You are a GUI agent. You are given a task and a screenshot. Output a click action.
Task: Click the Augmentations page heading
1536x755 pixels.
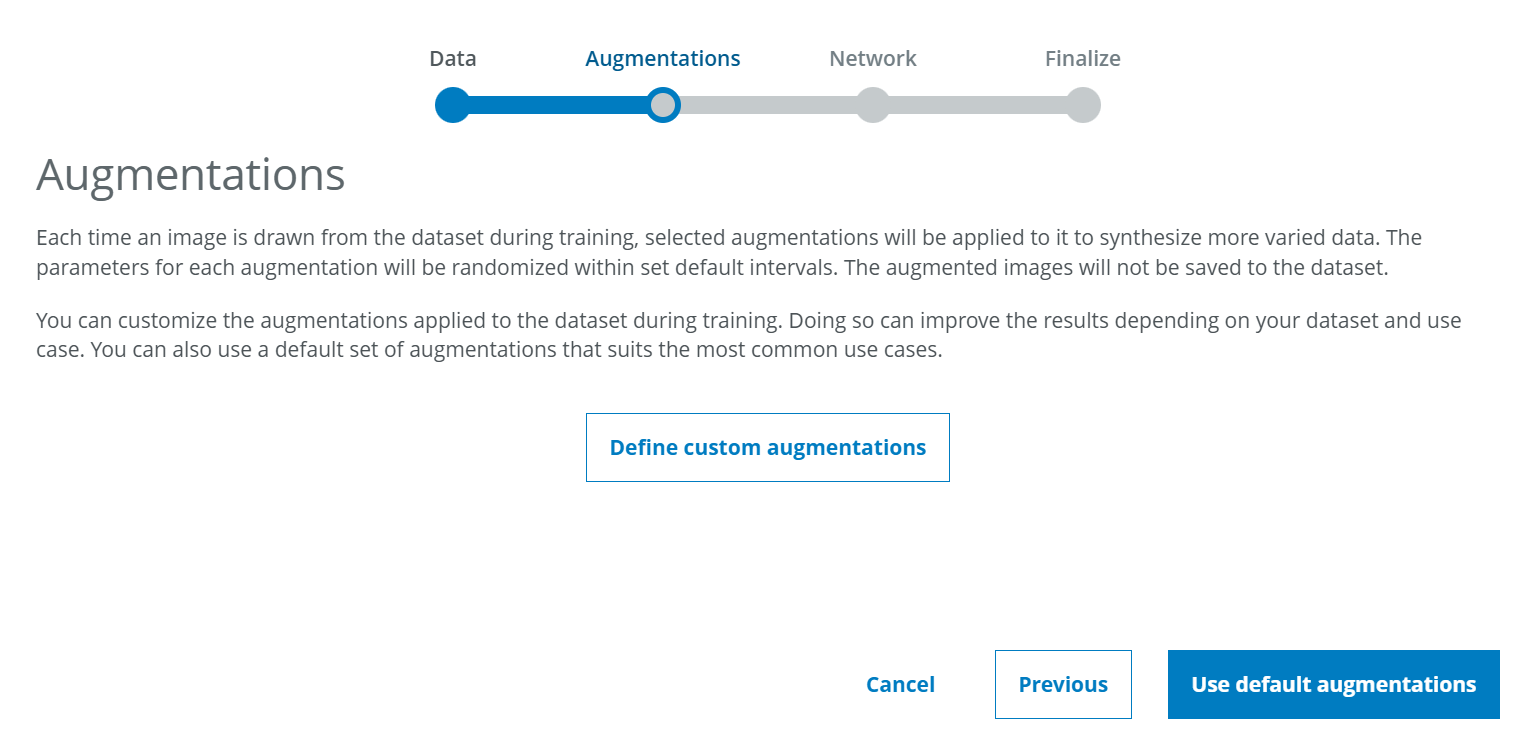[x=190, y=174]
